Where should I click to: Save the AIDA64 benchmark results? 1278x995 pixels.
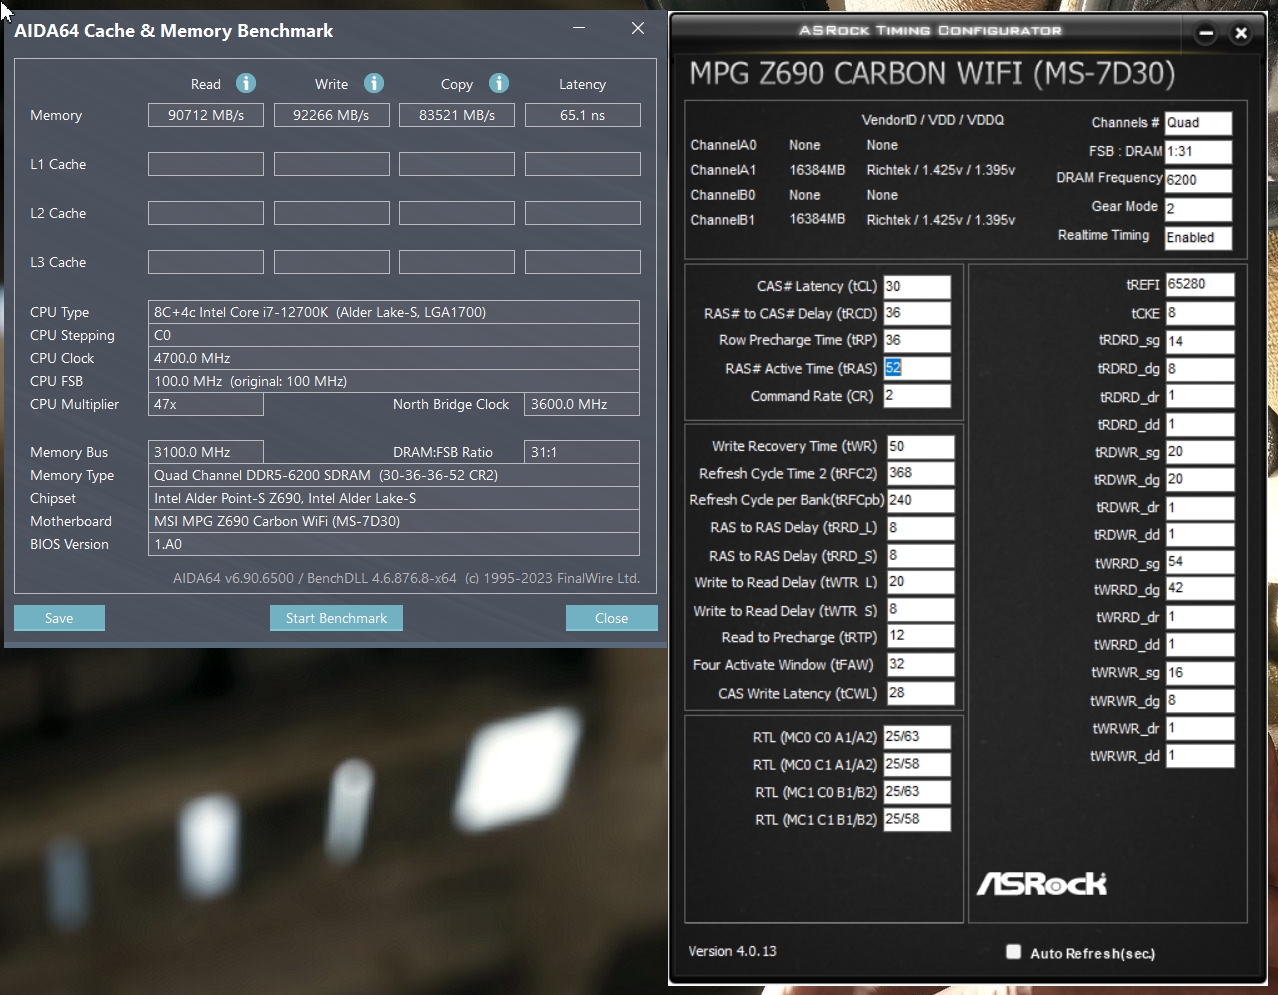(59, 618)
